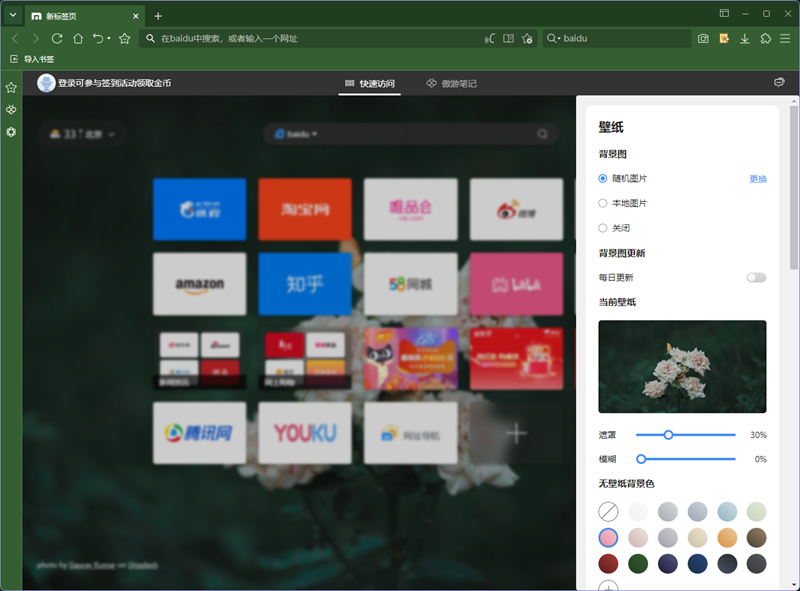Take a screenshot using the camera icon

701,38
